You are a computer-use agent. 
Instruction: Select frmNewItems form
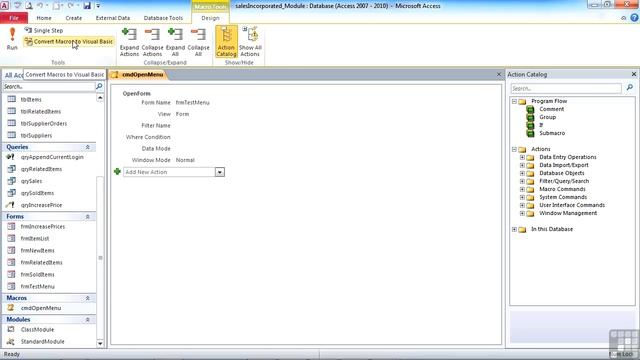[38, 251]
